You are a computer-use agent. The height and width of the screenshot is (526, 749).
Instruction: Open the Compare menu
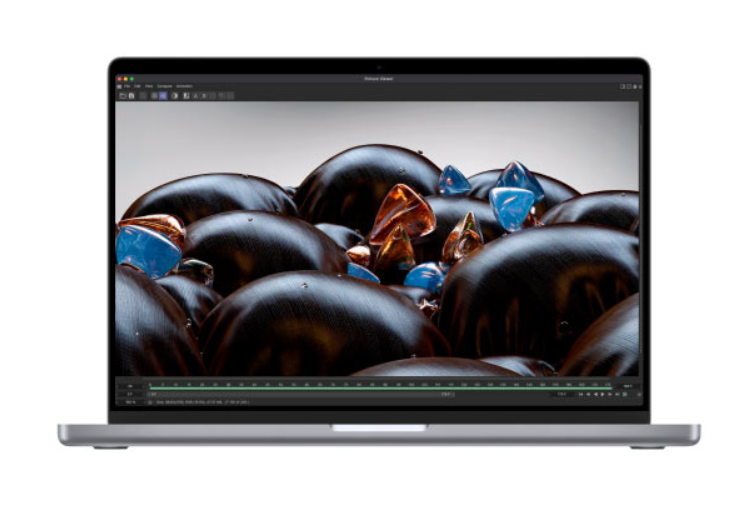tap(164, 86)
